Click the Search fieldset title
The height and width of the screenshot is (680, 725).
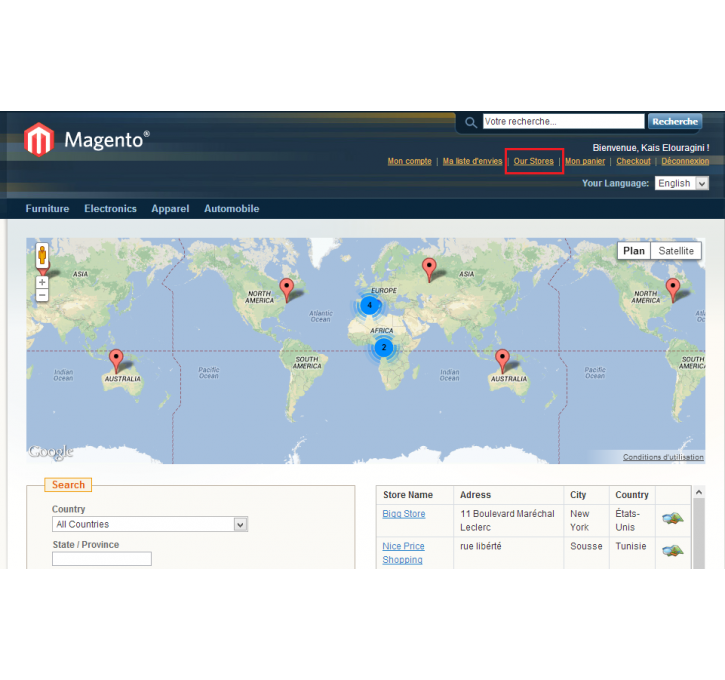(x=68, y=484)
